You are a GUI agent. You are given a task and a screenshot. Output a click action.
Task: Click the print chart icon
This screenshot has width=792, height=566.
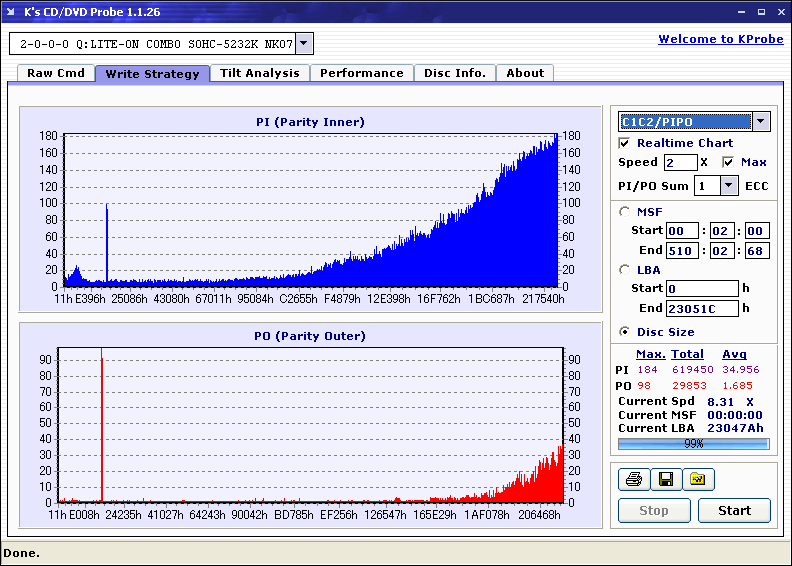click(x=633, y=479)
